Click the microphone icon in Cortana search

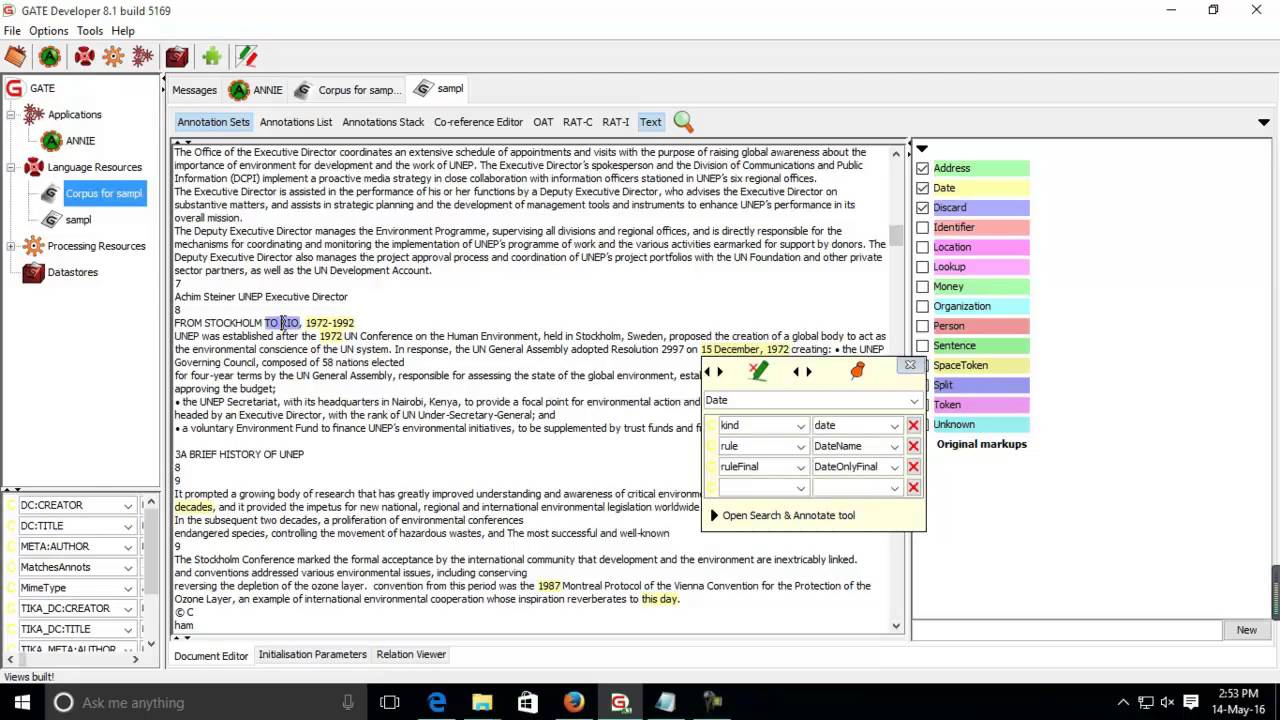pyautogui.click(x=348, y=702)
